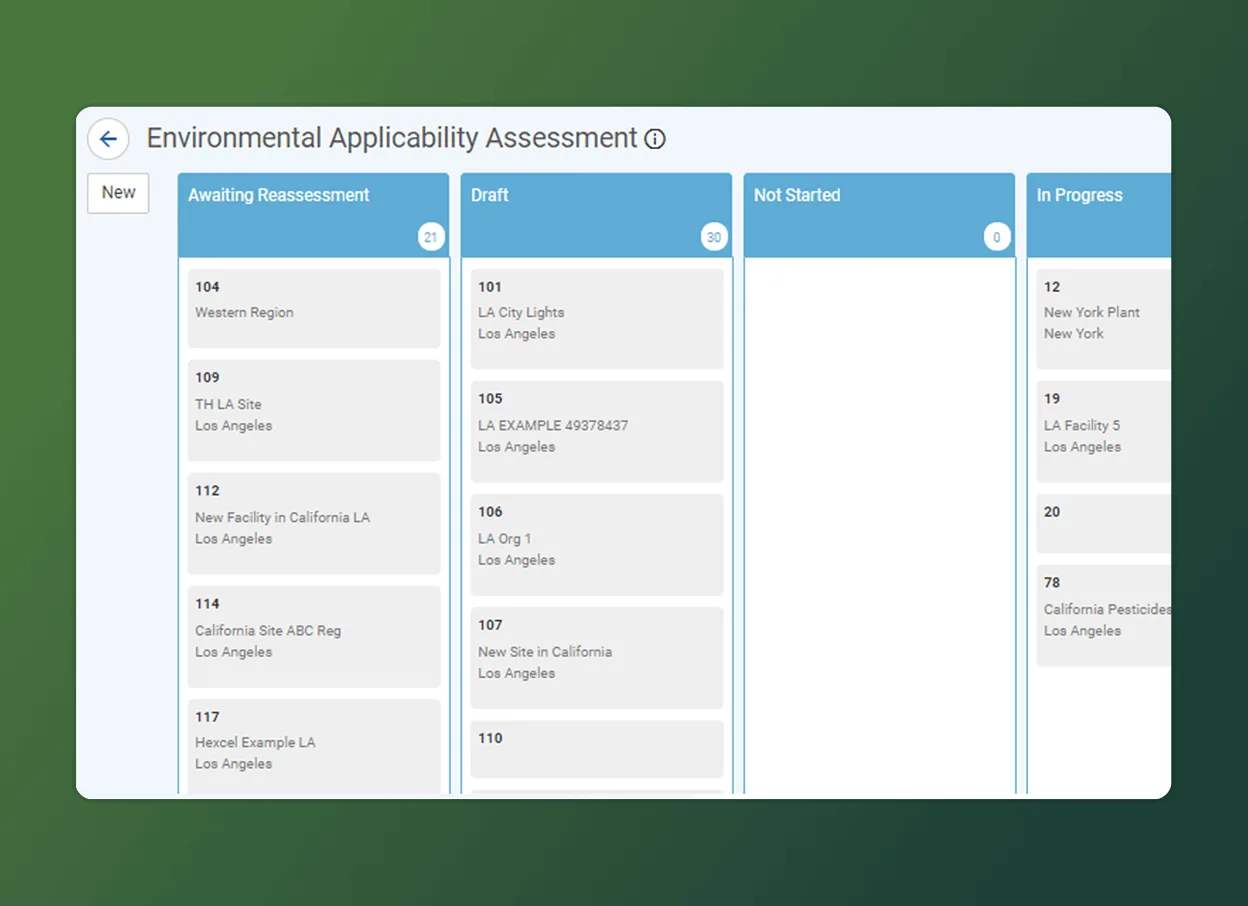Create a new assessment with the New button
1248x906 pixels.
pos(118,192)
